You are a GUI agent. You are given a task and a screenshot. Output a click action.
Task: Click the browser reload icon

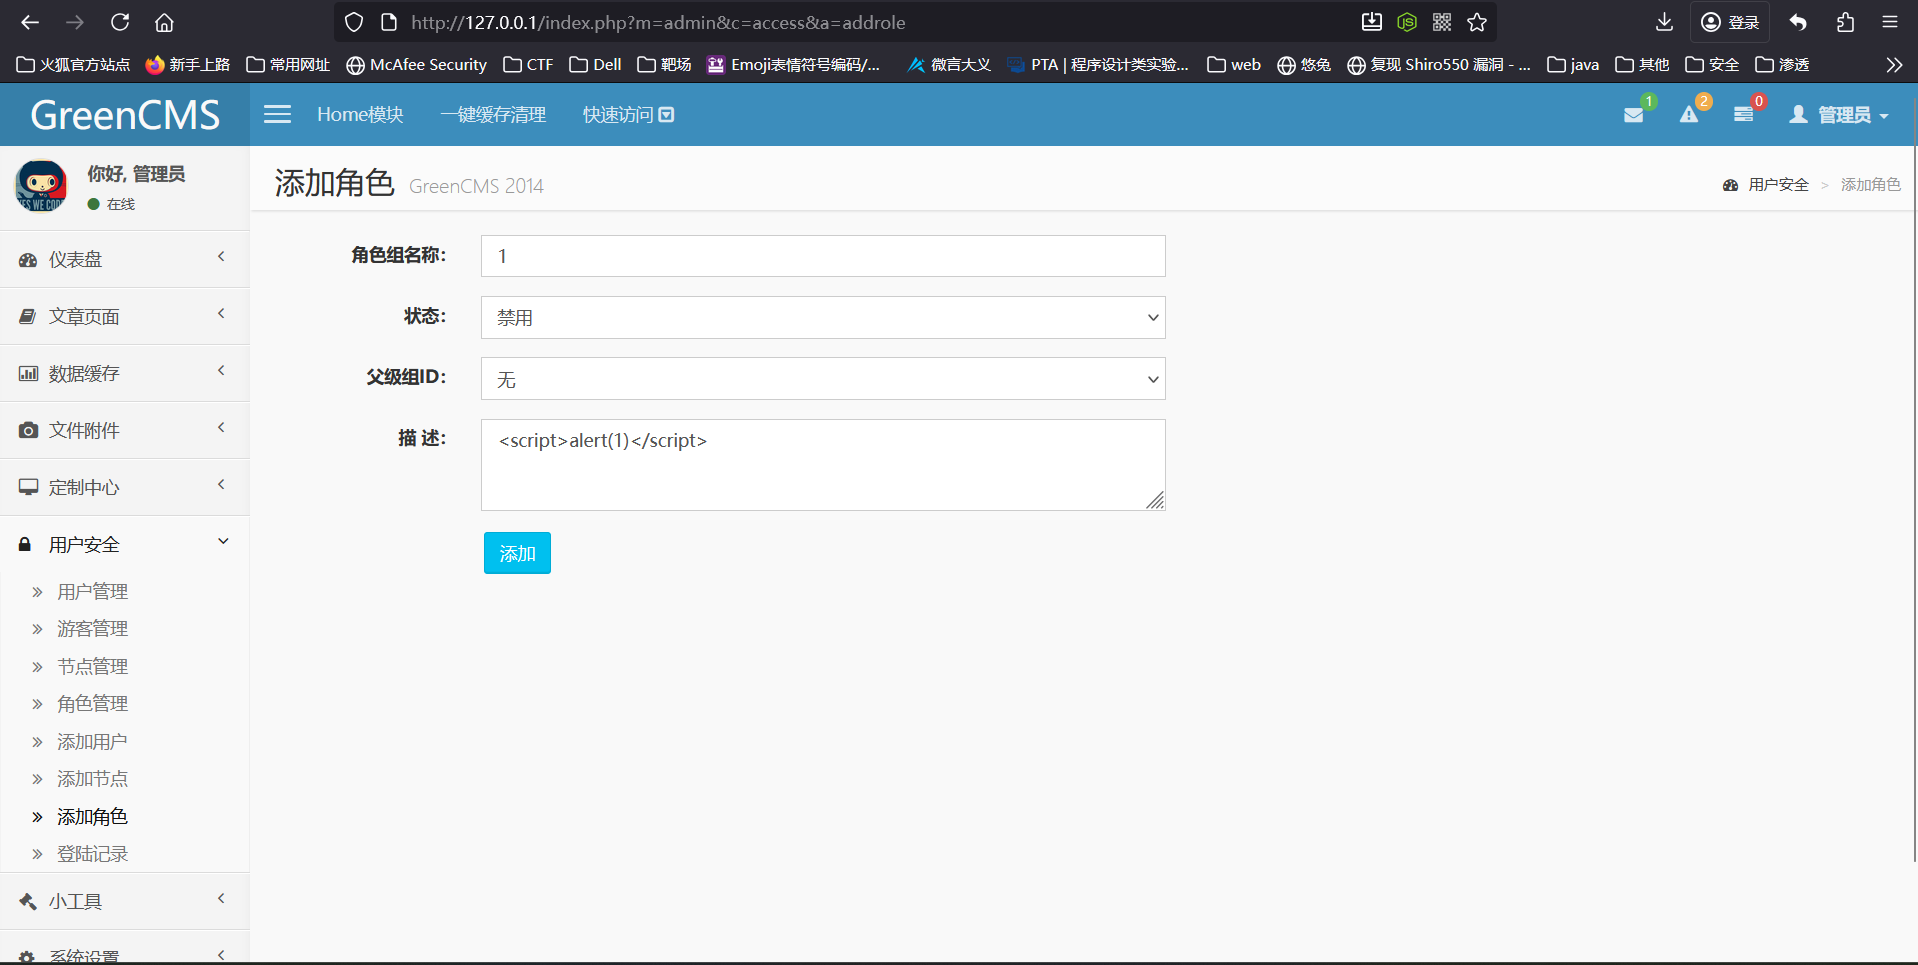click(120, 22)
